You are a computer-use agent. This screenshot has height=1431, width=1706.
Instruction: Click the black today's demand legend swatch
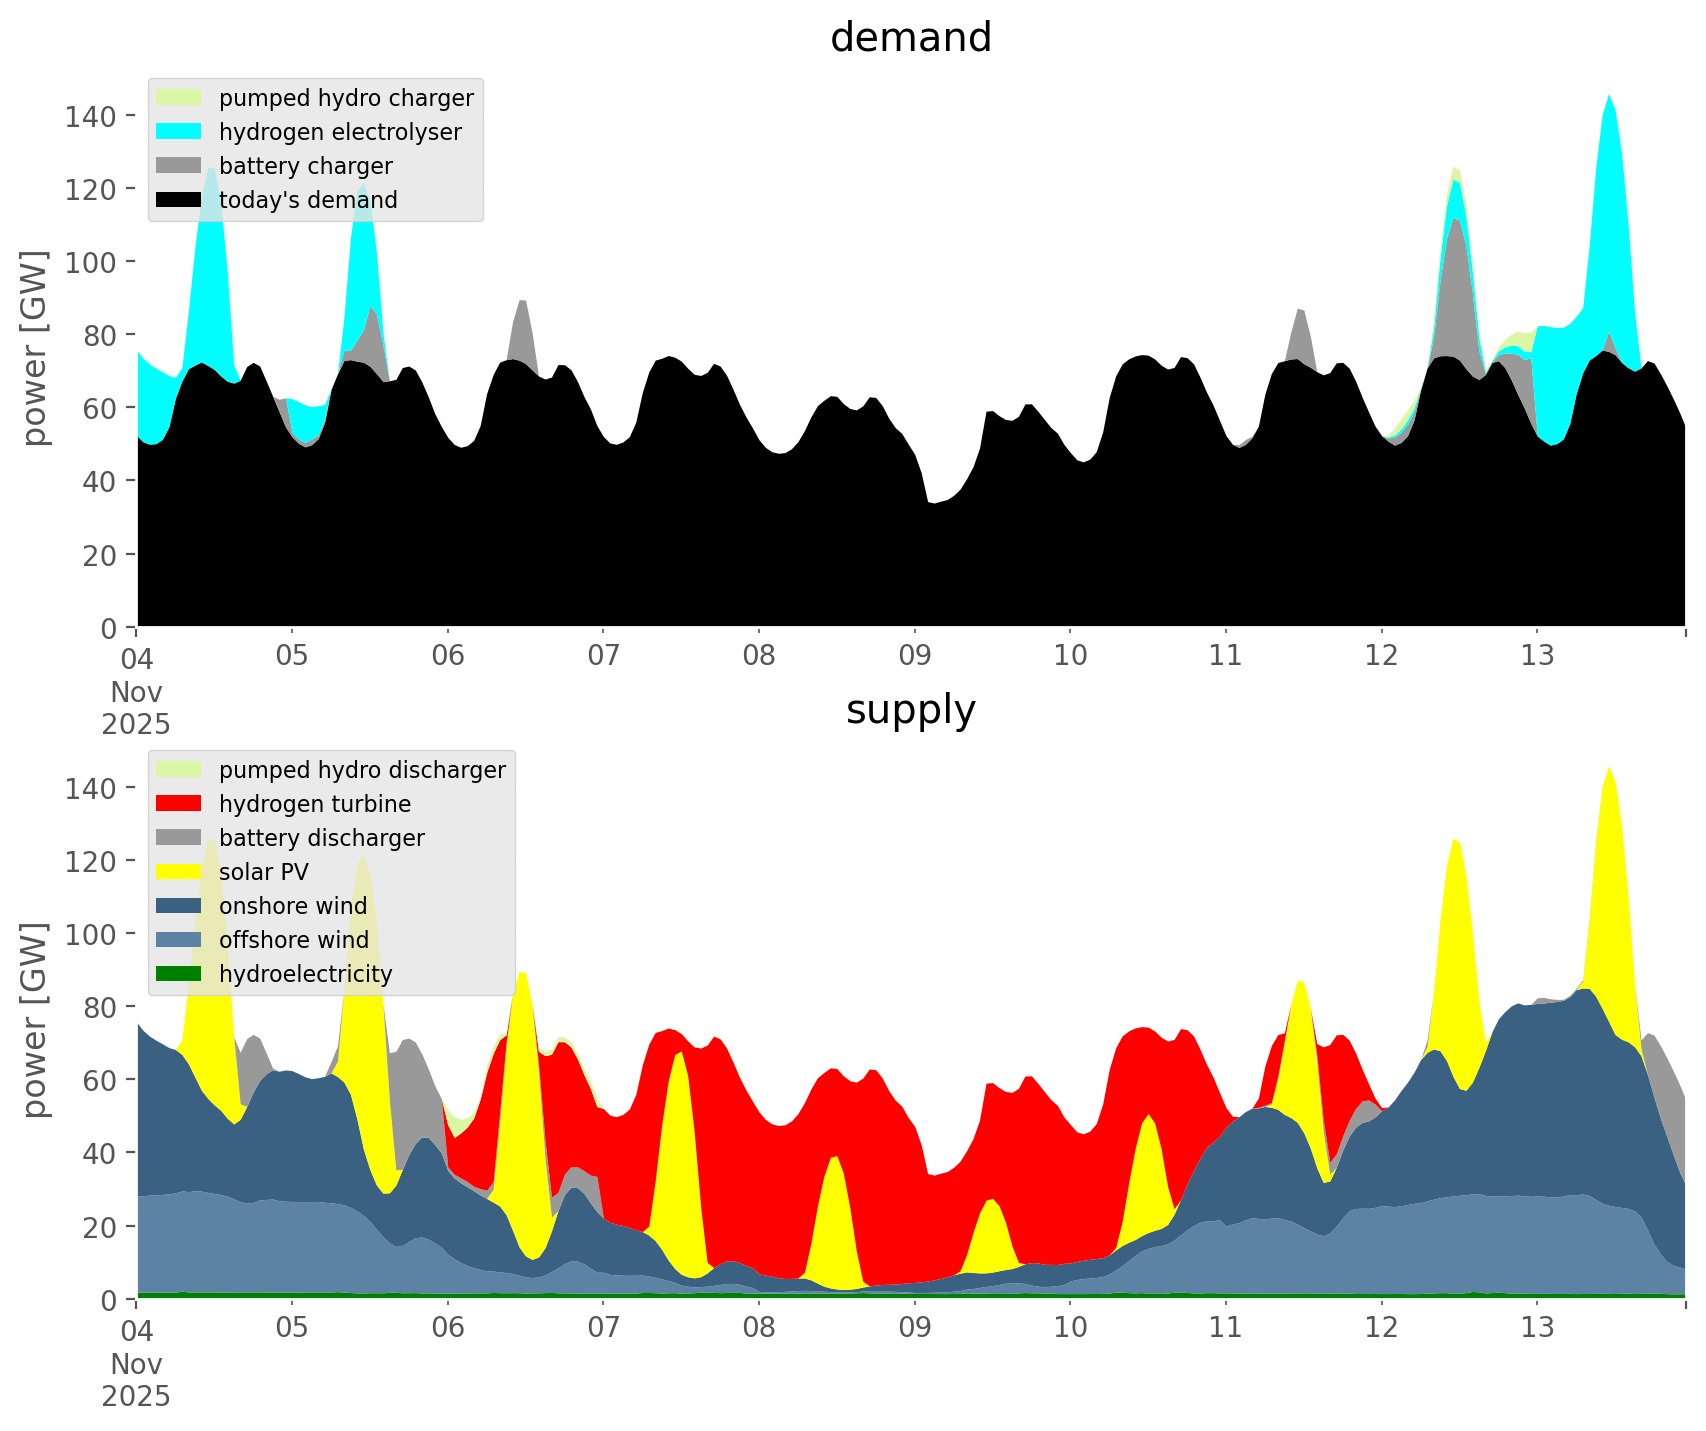pyautogui.click(x=179, y=200)
